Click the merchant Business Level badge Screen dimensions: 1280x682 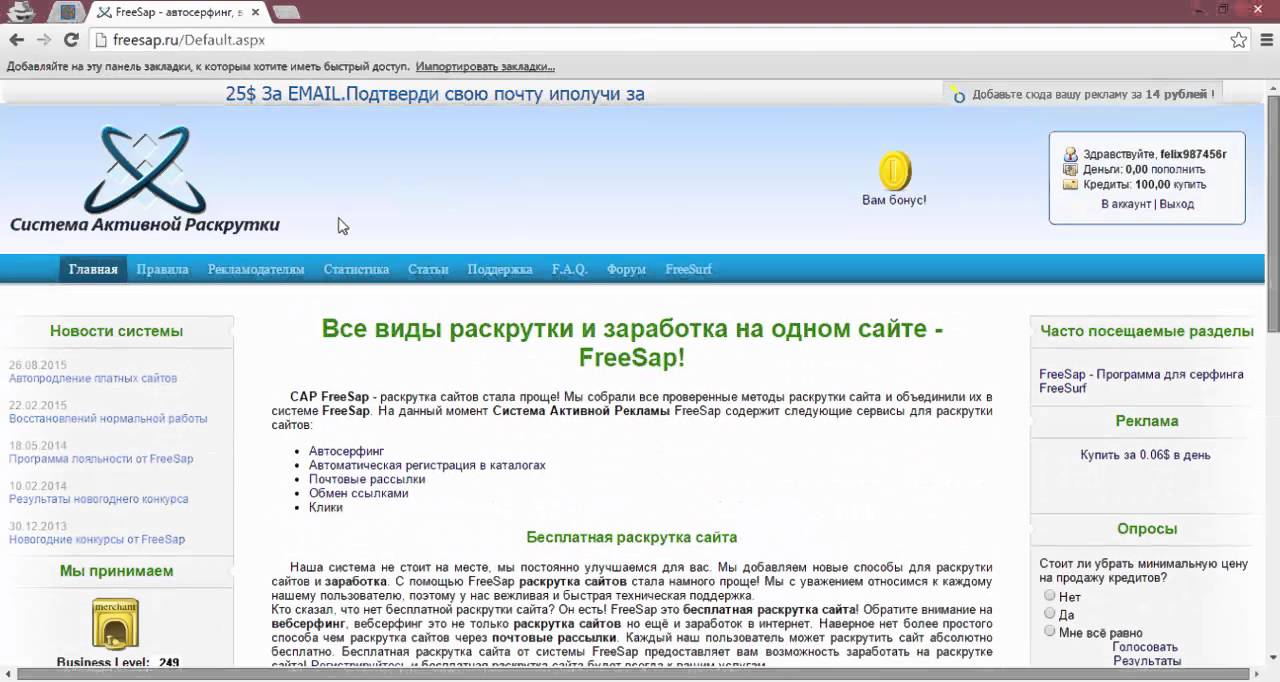coord(115,624)
